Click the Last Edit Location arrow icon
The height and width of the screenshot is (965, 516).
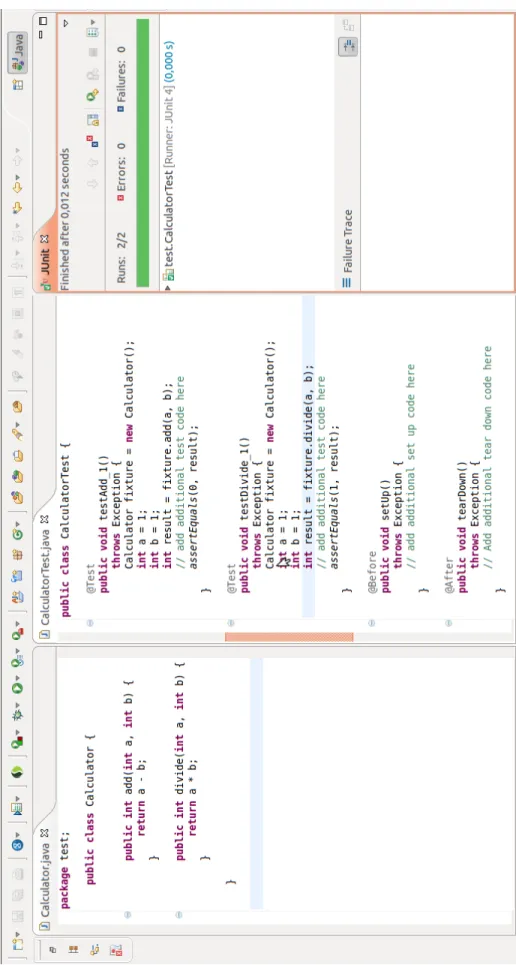(x=17, y=208)
